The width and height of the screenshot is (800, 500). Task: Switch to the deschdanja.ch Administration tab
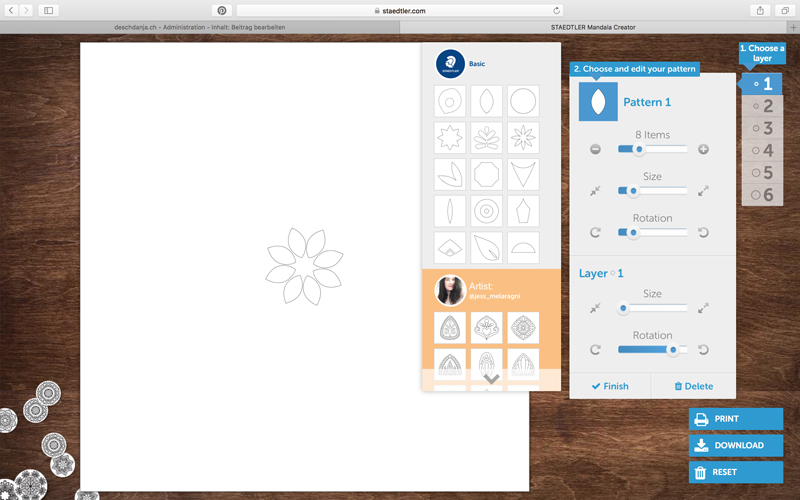pyautogui.click(x=200, y=27)
